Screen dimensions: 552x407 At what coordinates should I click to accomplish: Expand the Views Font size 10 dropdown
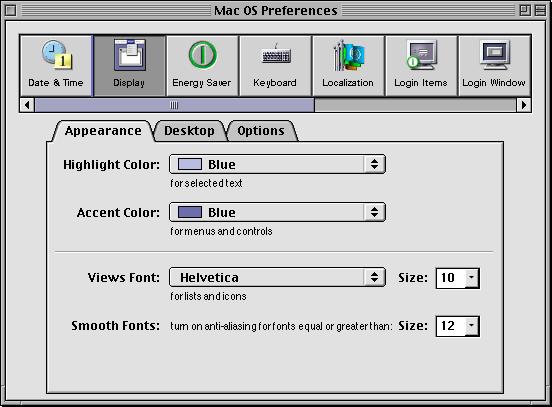click(x=458, y=278)
